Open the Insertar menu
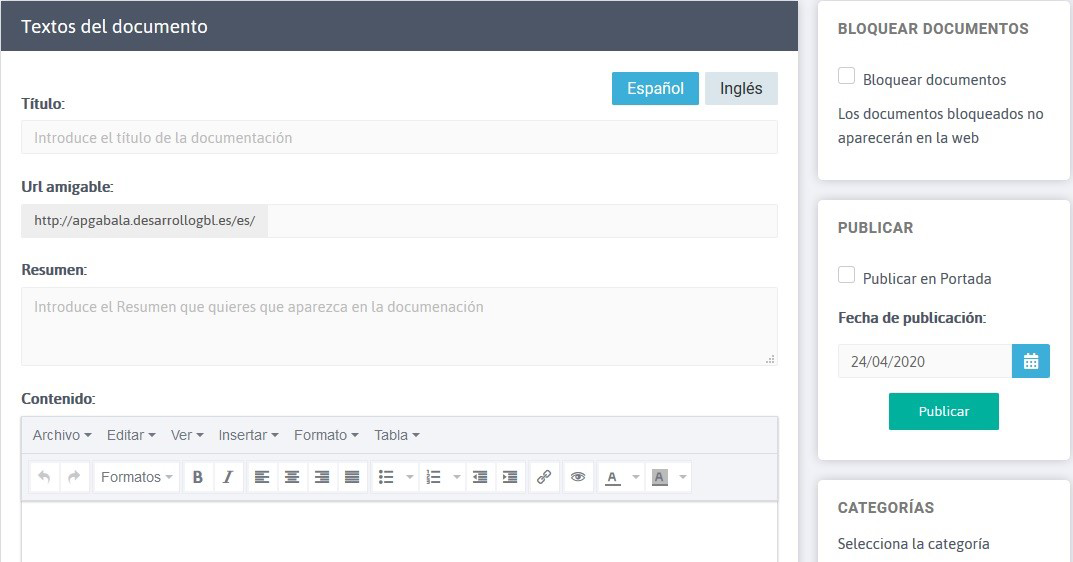1073x562 pixels. tap(248, 435)
